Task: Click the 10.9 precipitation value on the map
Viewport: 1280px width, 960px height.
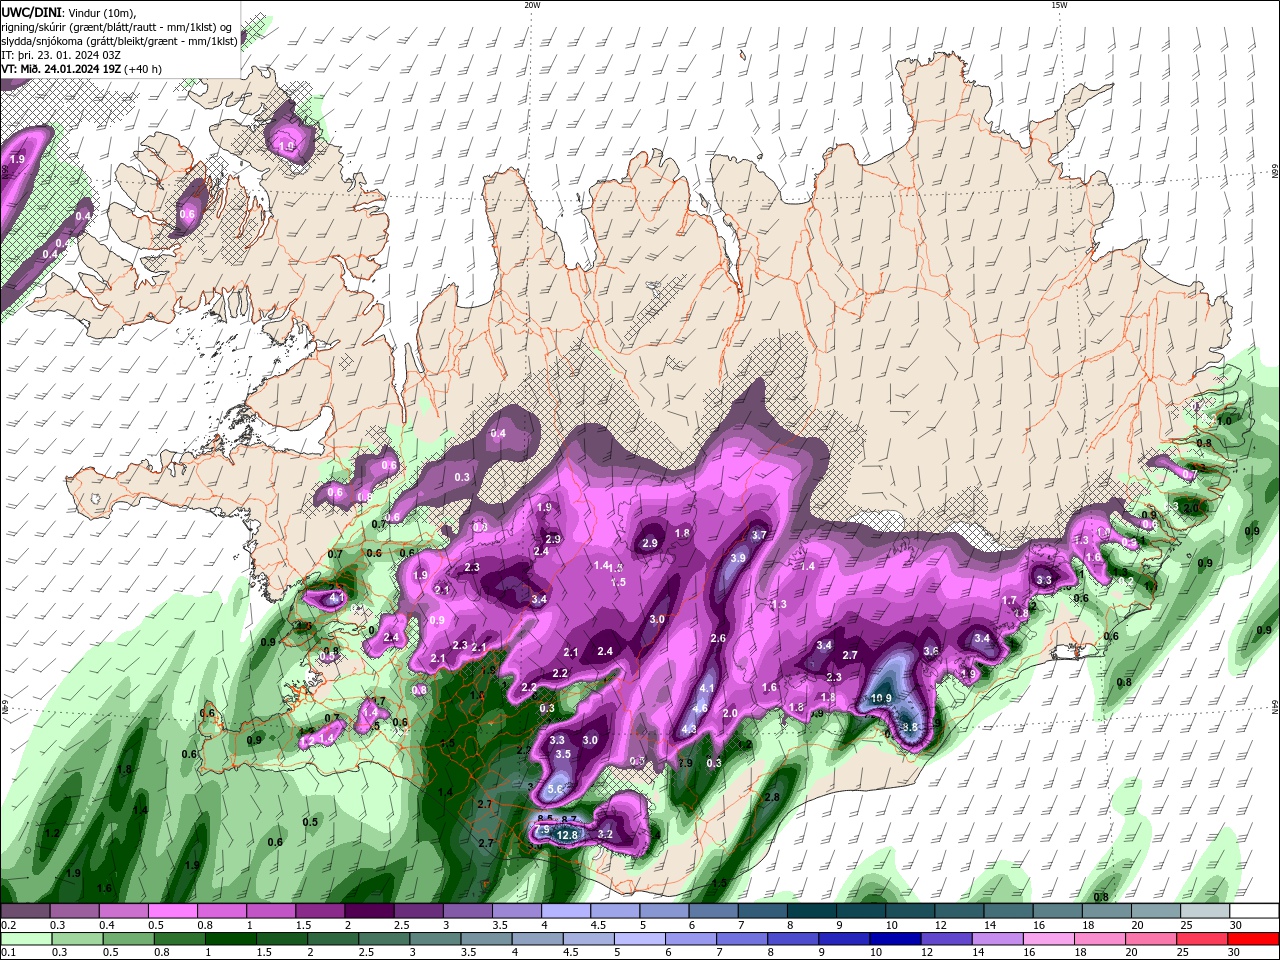Action: pos(881,698)
